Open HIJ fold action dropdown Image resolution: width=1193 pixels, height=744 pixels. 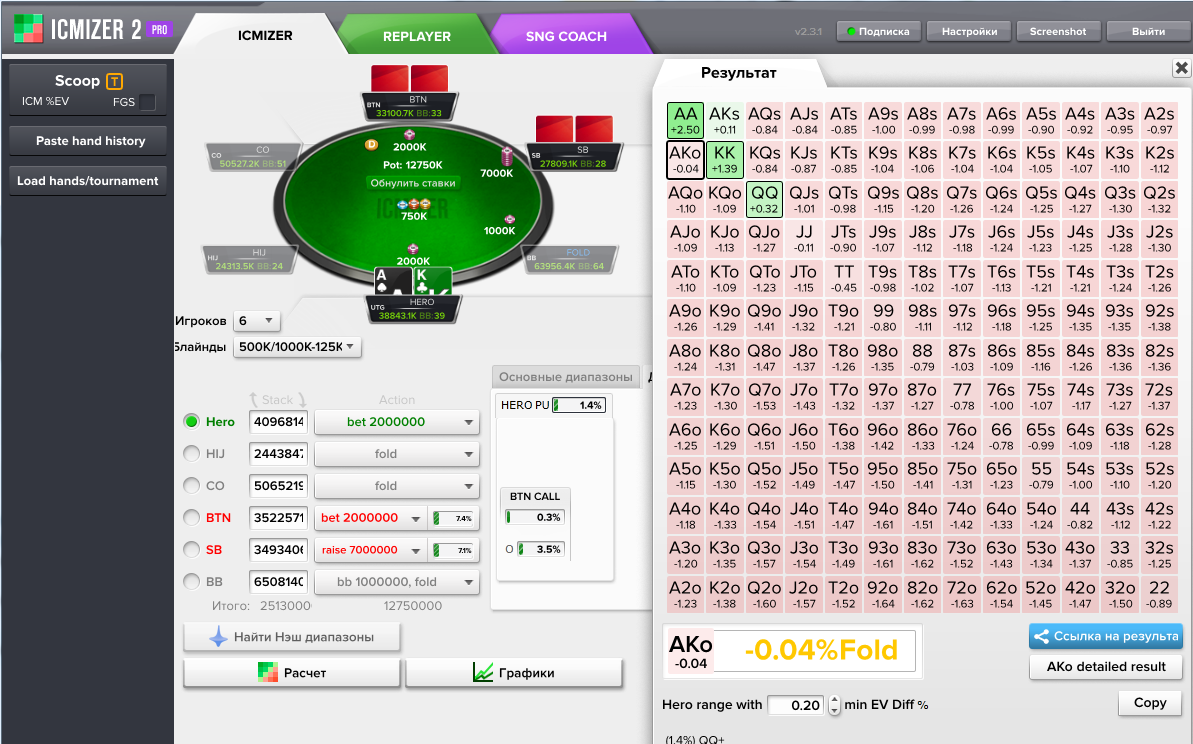point(396,454)
